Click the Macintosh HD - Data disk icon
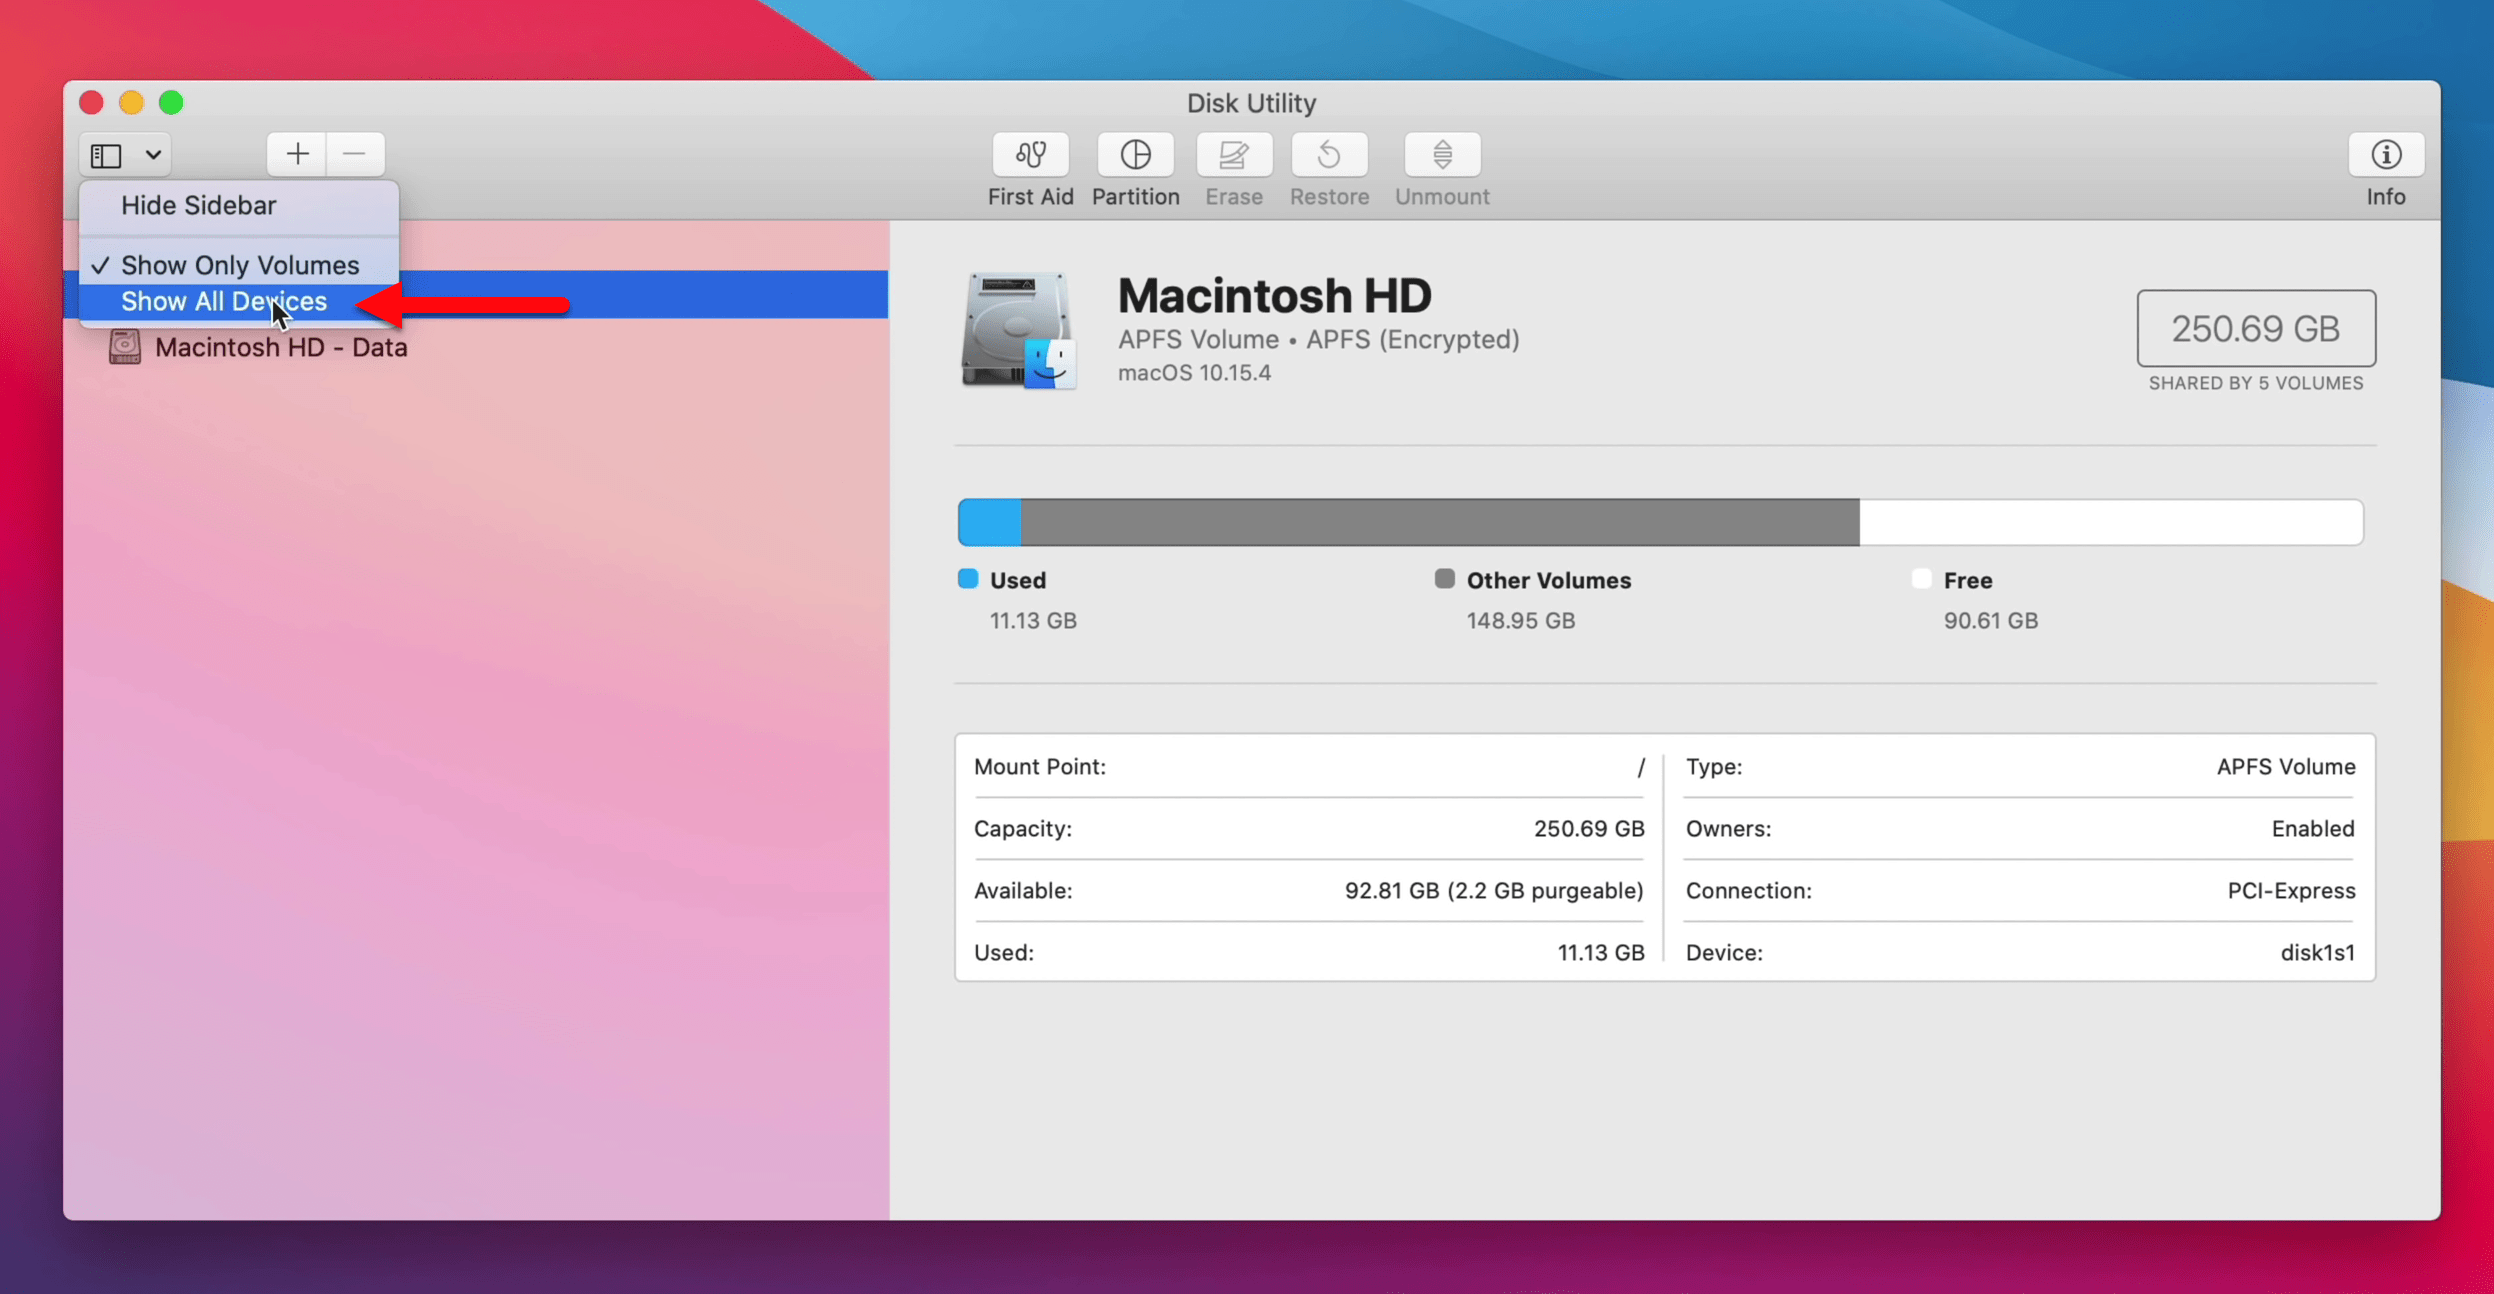The width and height of the screenshot is (2494, 1294). [125, 347]
